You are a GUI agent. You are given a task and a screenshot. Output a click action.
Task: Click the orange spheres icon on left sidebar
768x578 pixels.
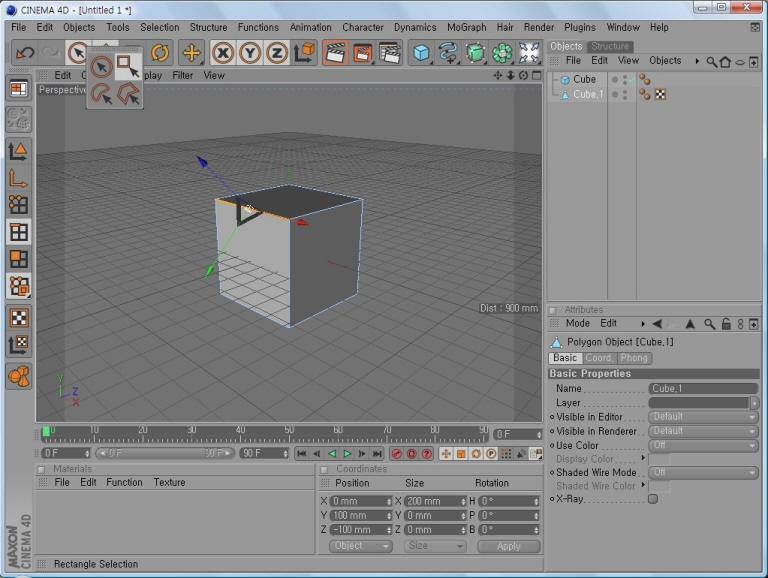tap(19, 376)
